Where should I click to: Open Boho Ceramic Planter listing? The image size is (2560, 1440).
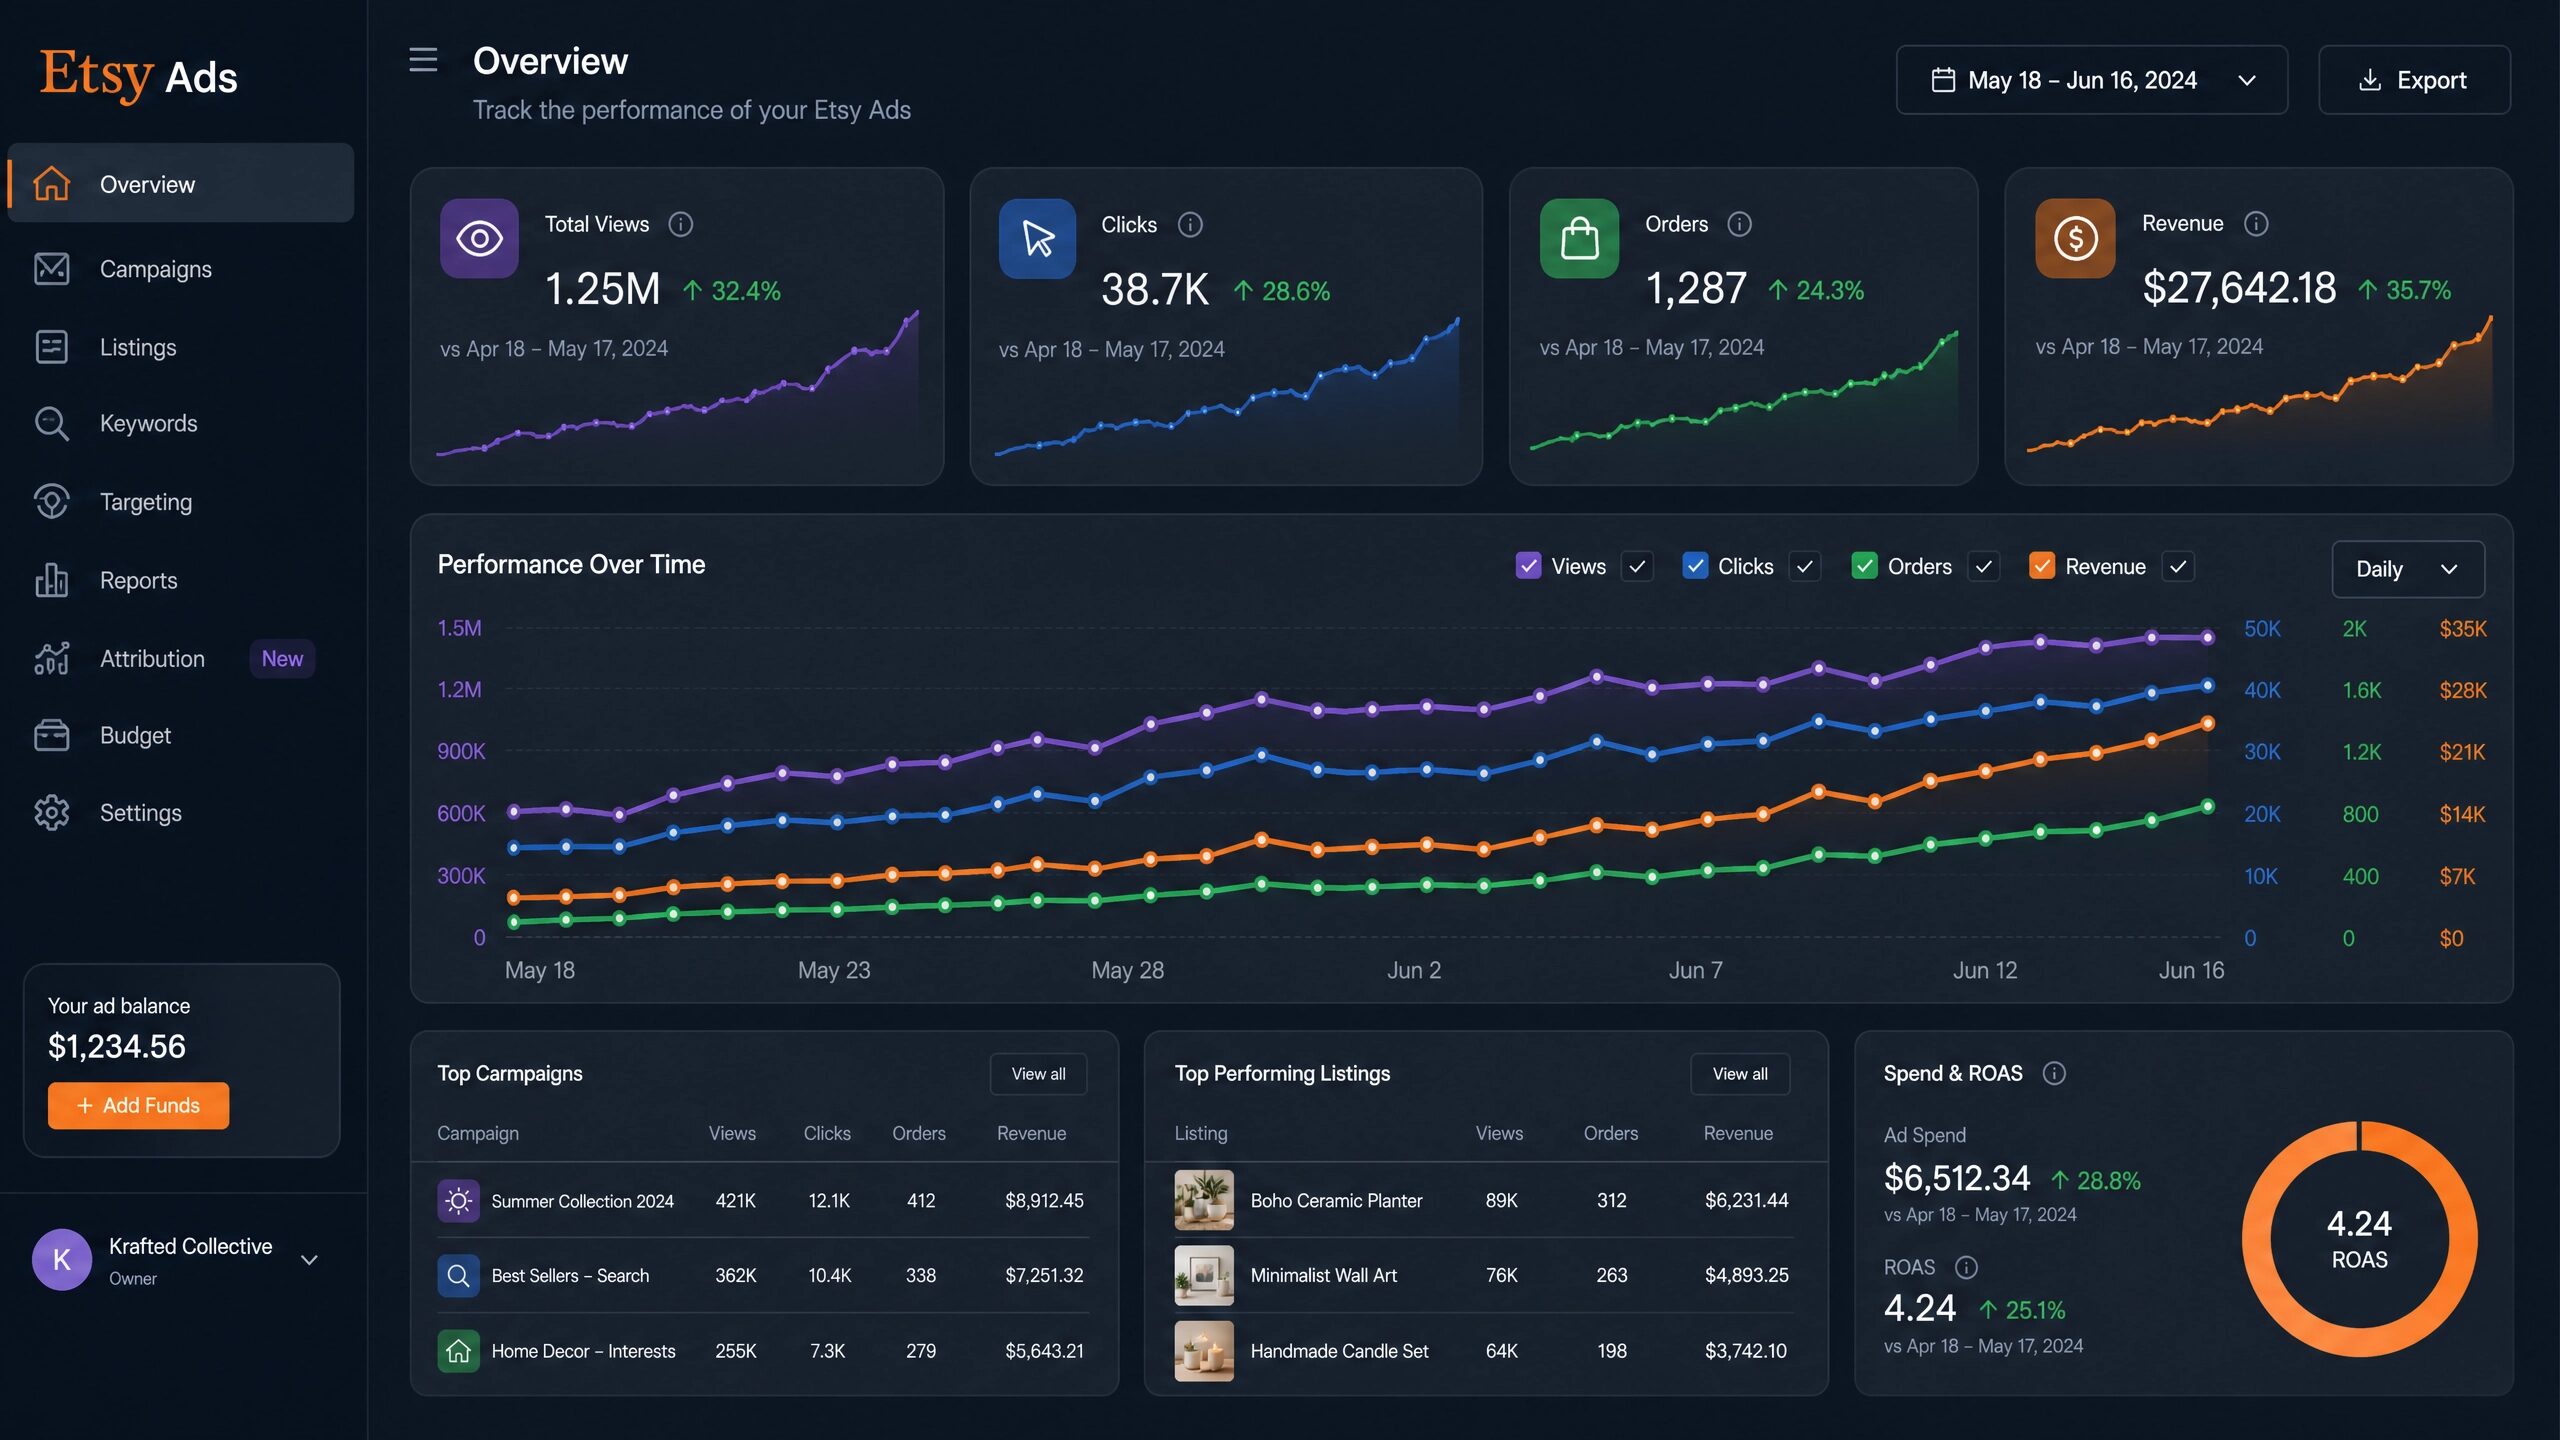click(x=1336, y=1200)
